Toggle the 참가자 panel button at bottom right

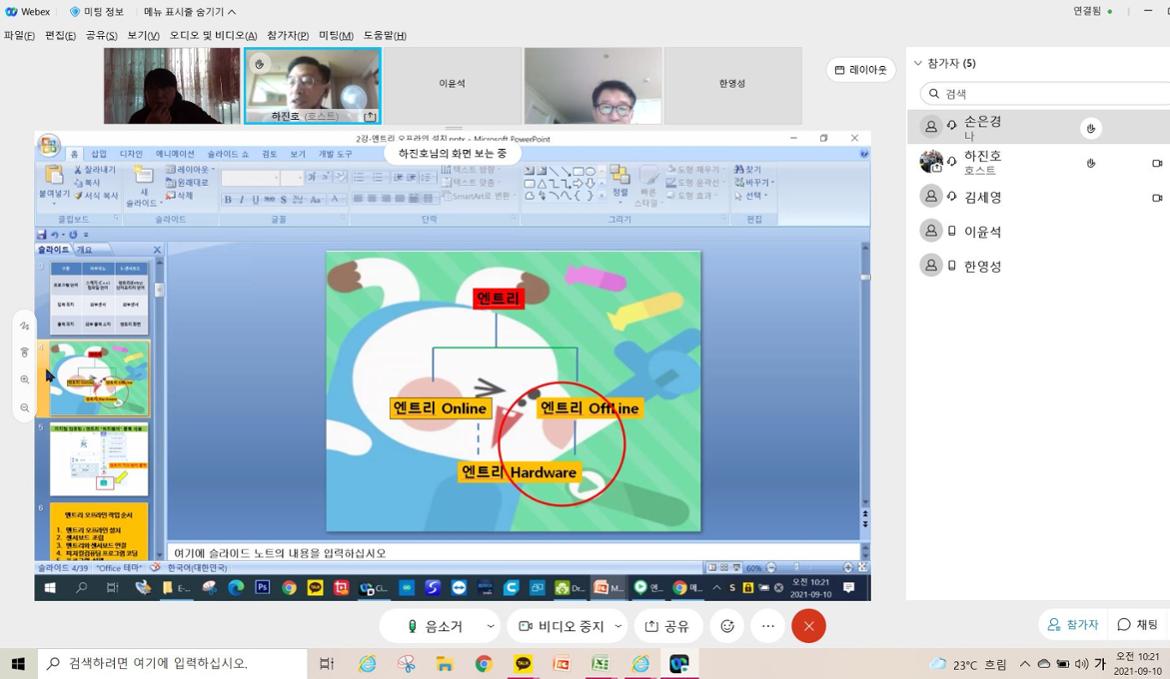click(x=1072, y=625)
